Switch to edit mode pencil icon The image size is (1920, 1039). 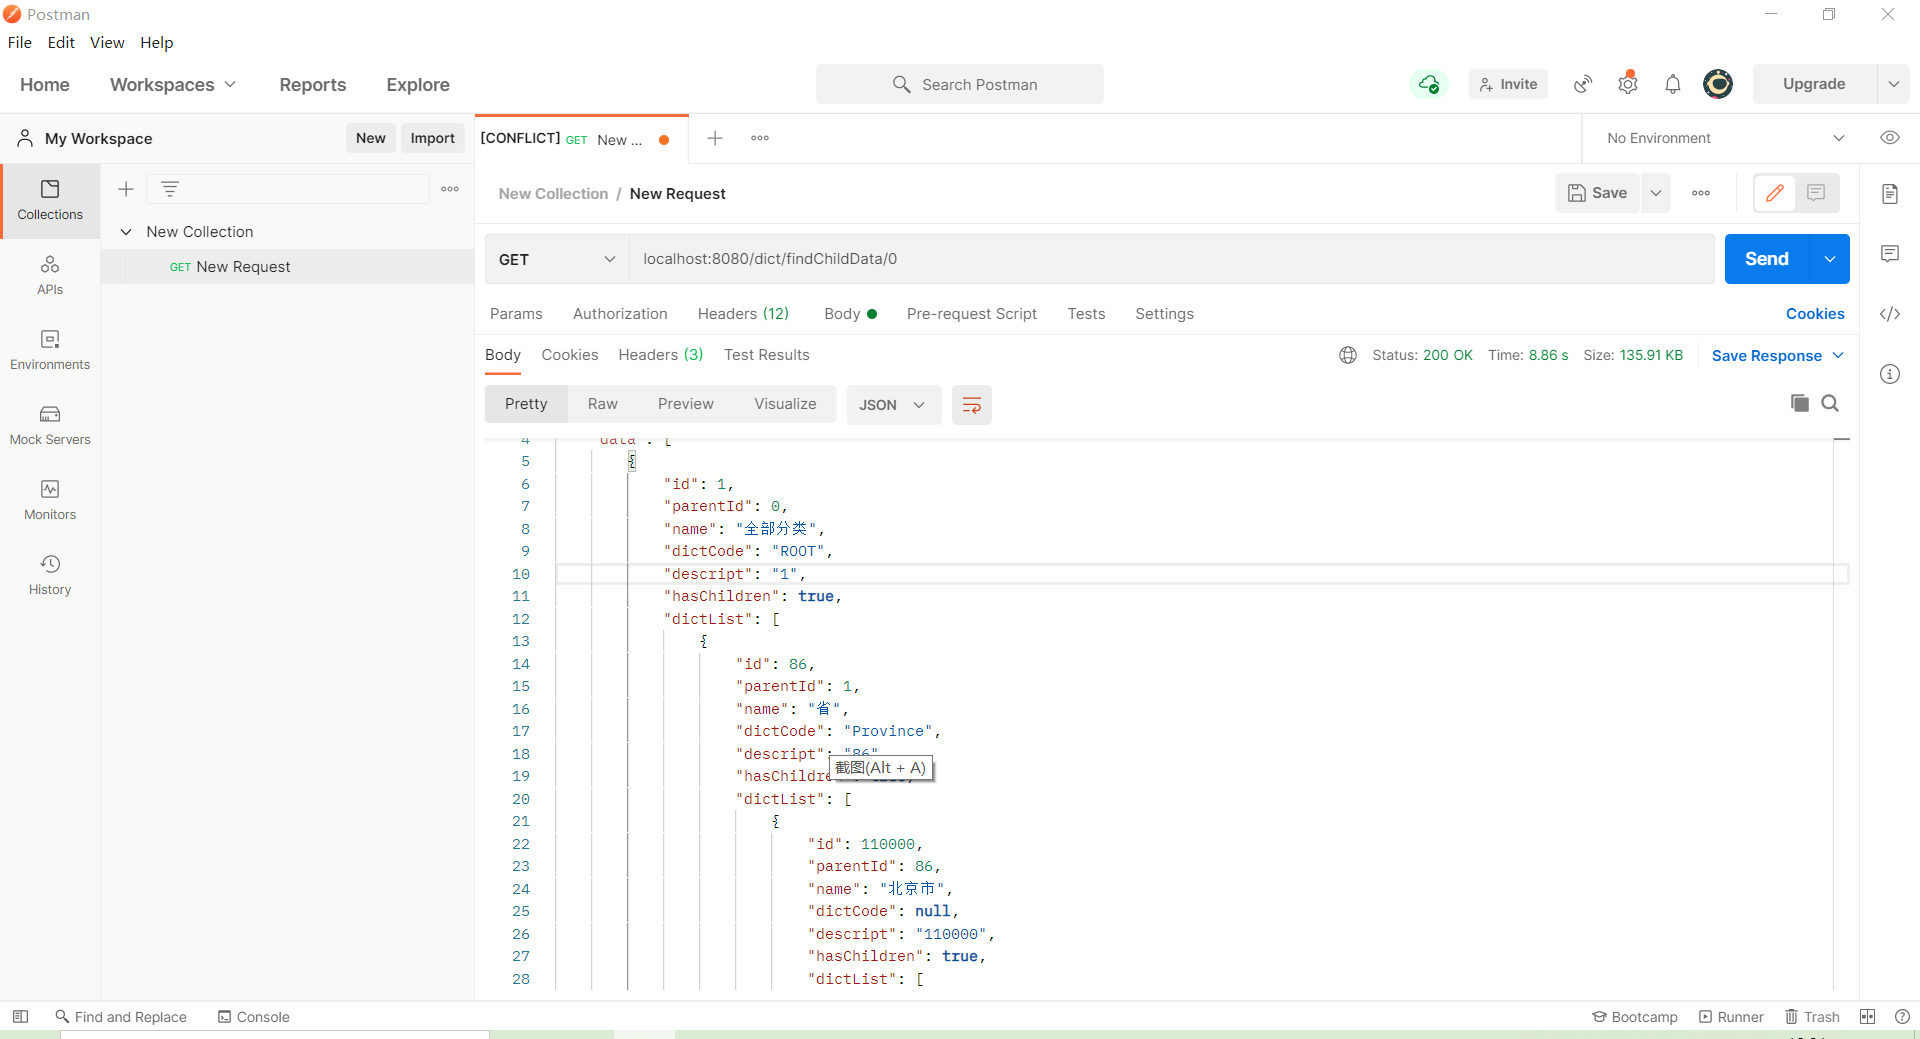coord(1775,193)
